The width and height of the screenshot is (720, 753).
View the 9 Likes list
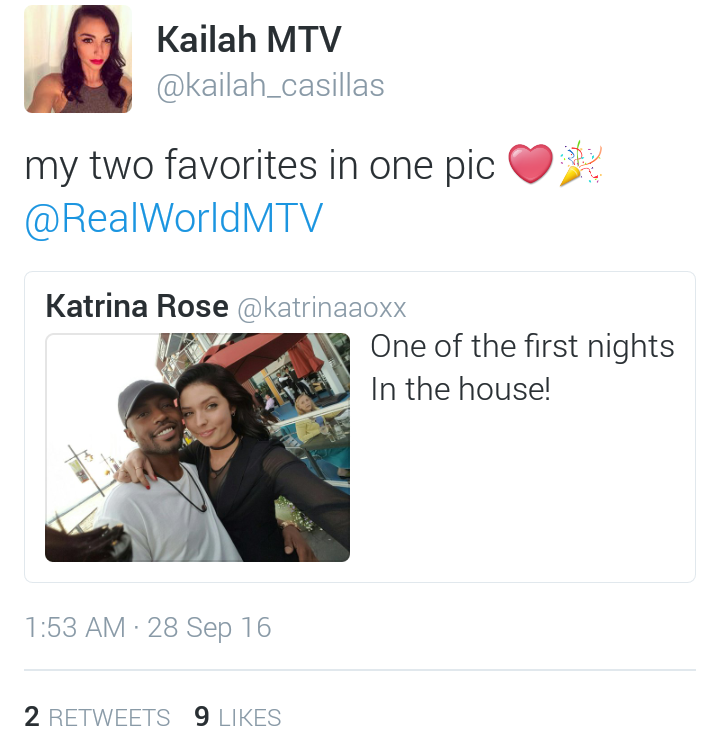click(x=238, y=717)
